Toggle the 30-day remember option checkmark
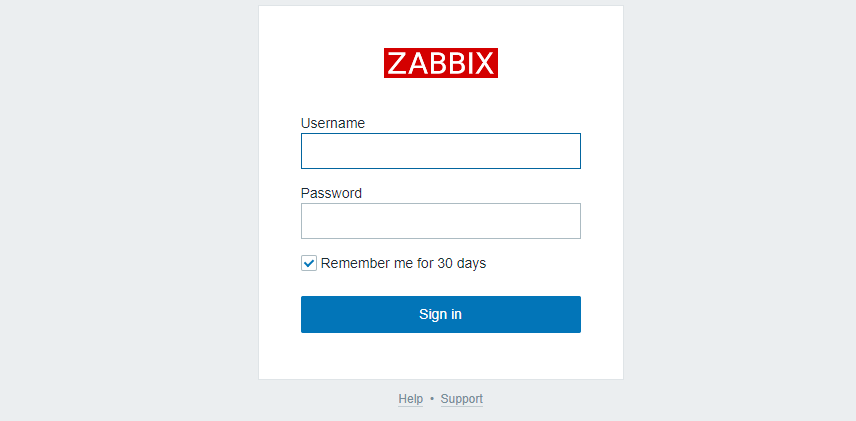This screenshot has height=421, width=856. click(x=309, y=264)
